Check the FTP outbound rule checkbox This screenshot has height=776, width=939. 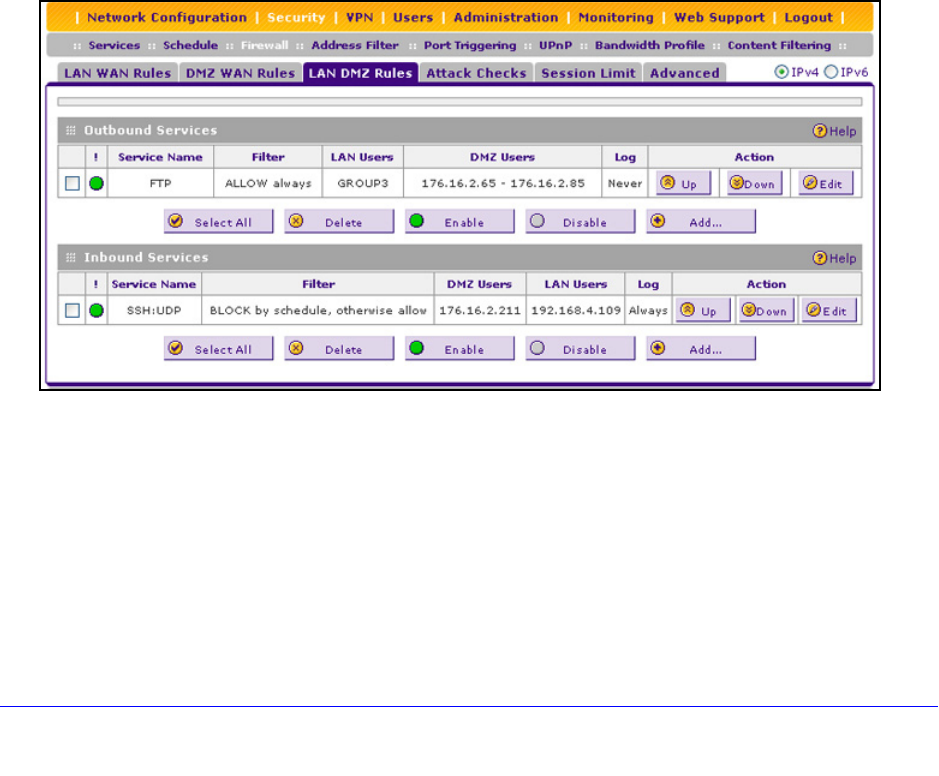coord(73,184)
